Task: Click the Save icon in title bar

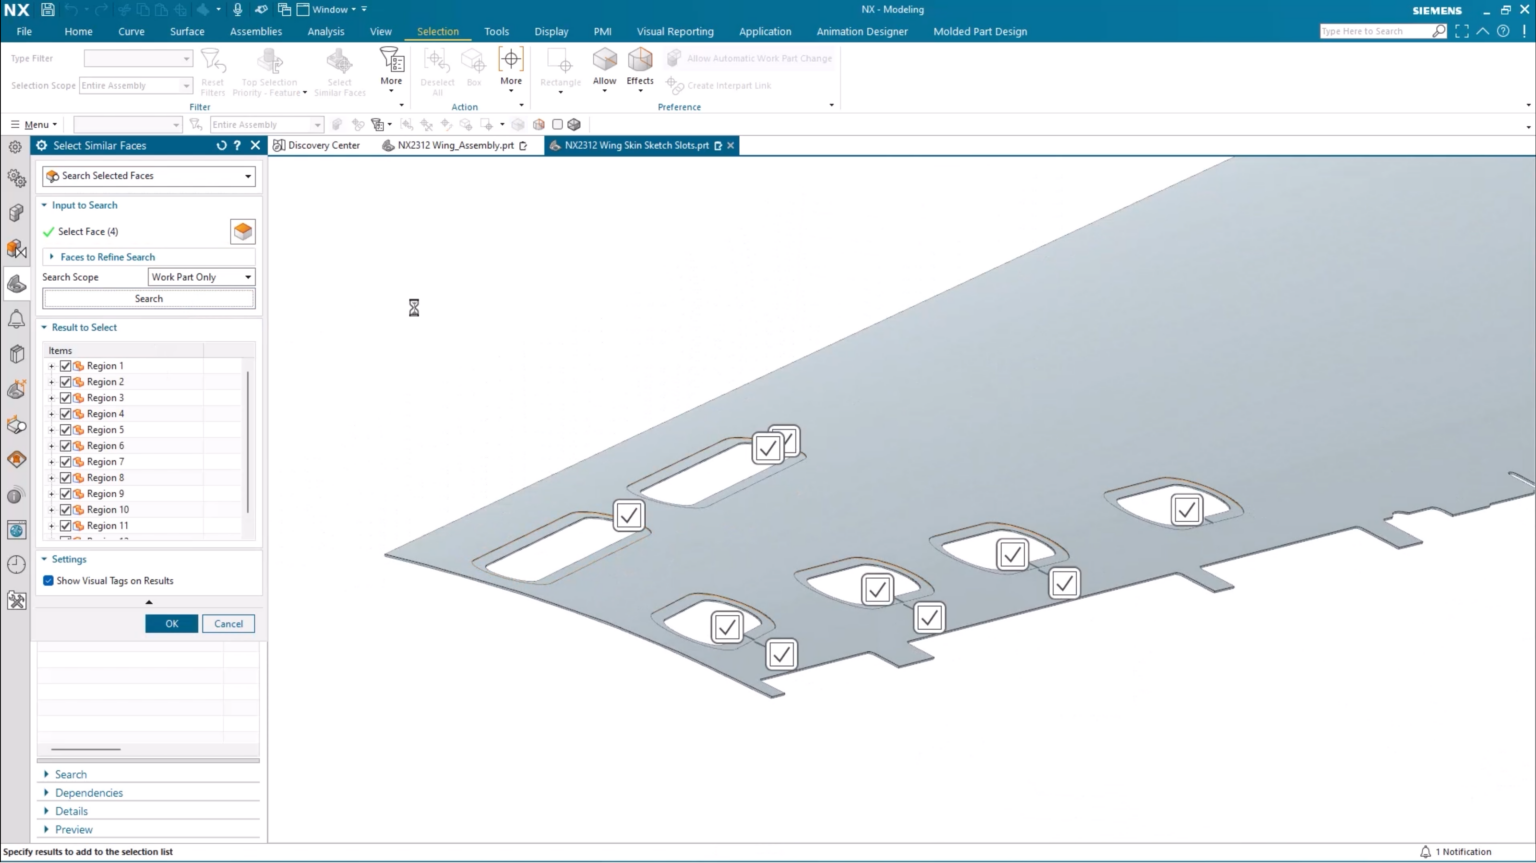Action: [47, 10]
